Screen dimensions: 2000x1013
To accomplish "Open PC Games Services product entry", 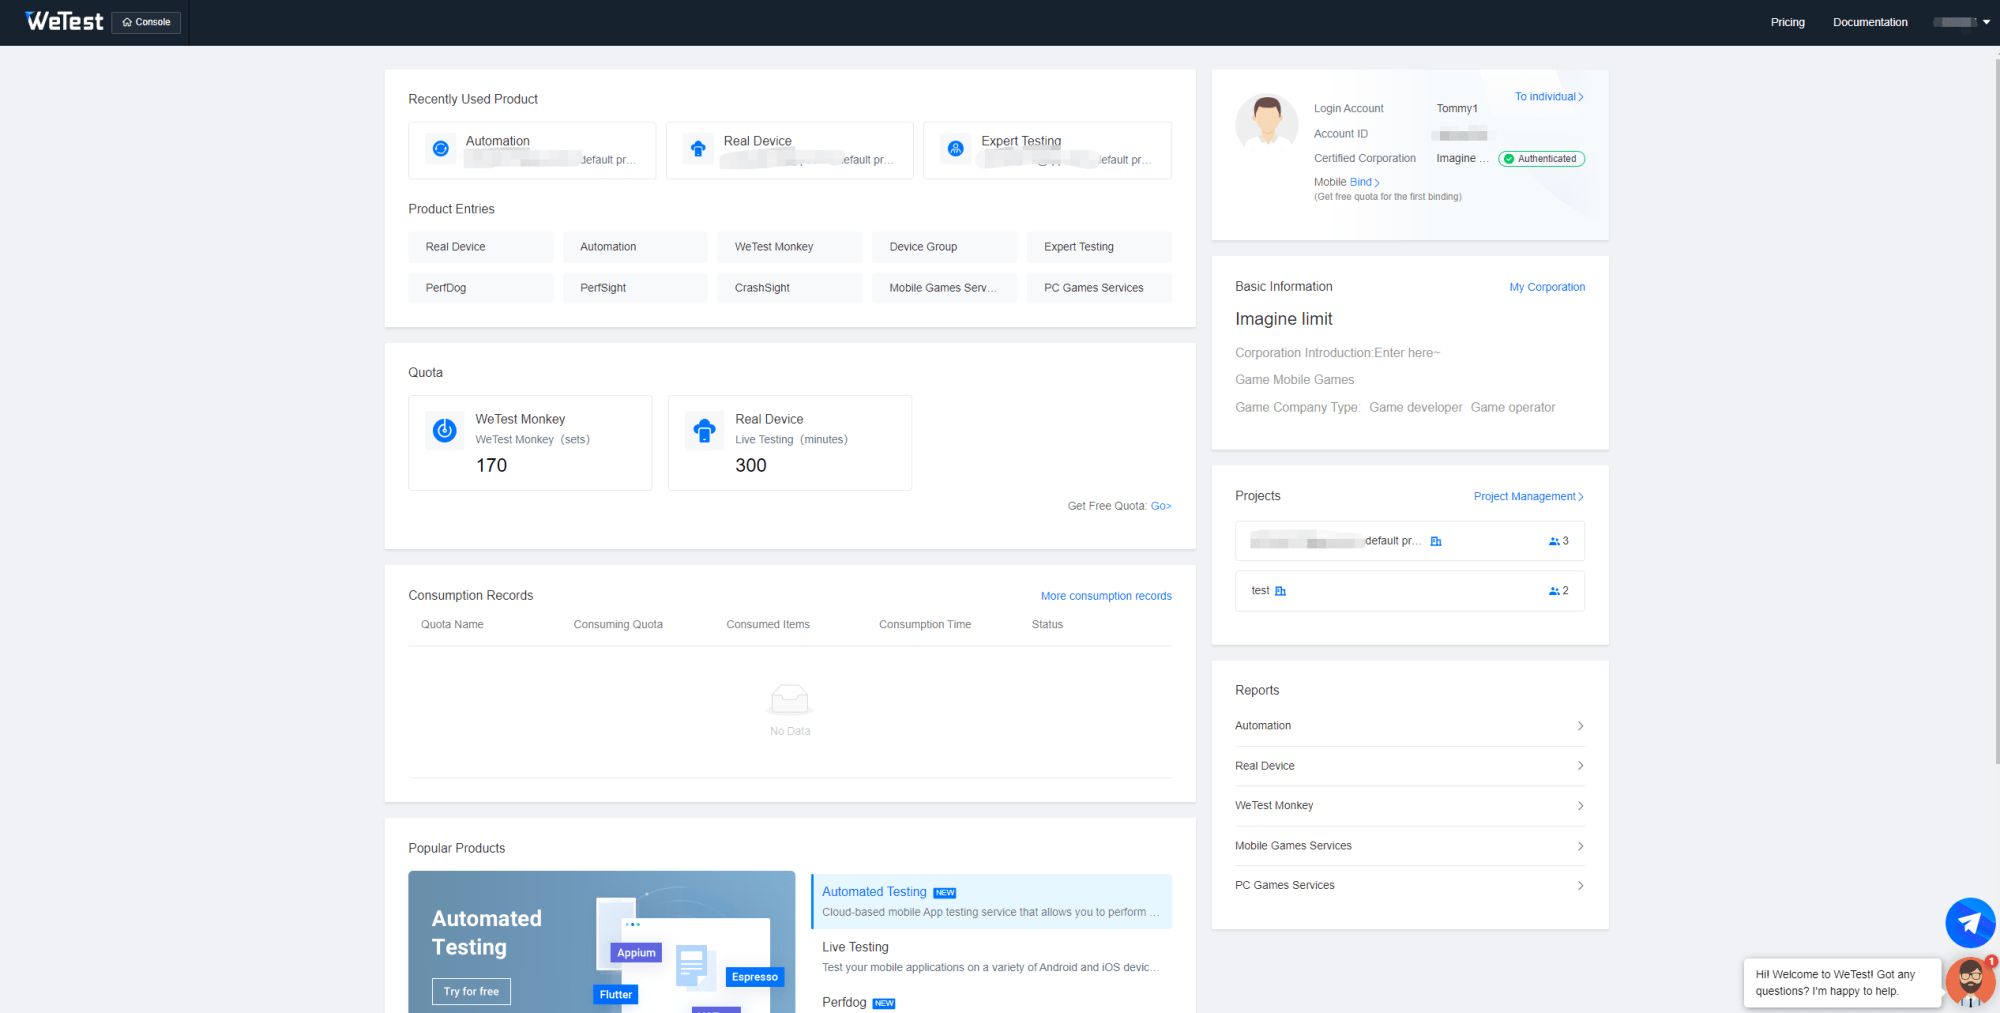I will click(x=1099, y=288).
